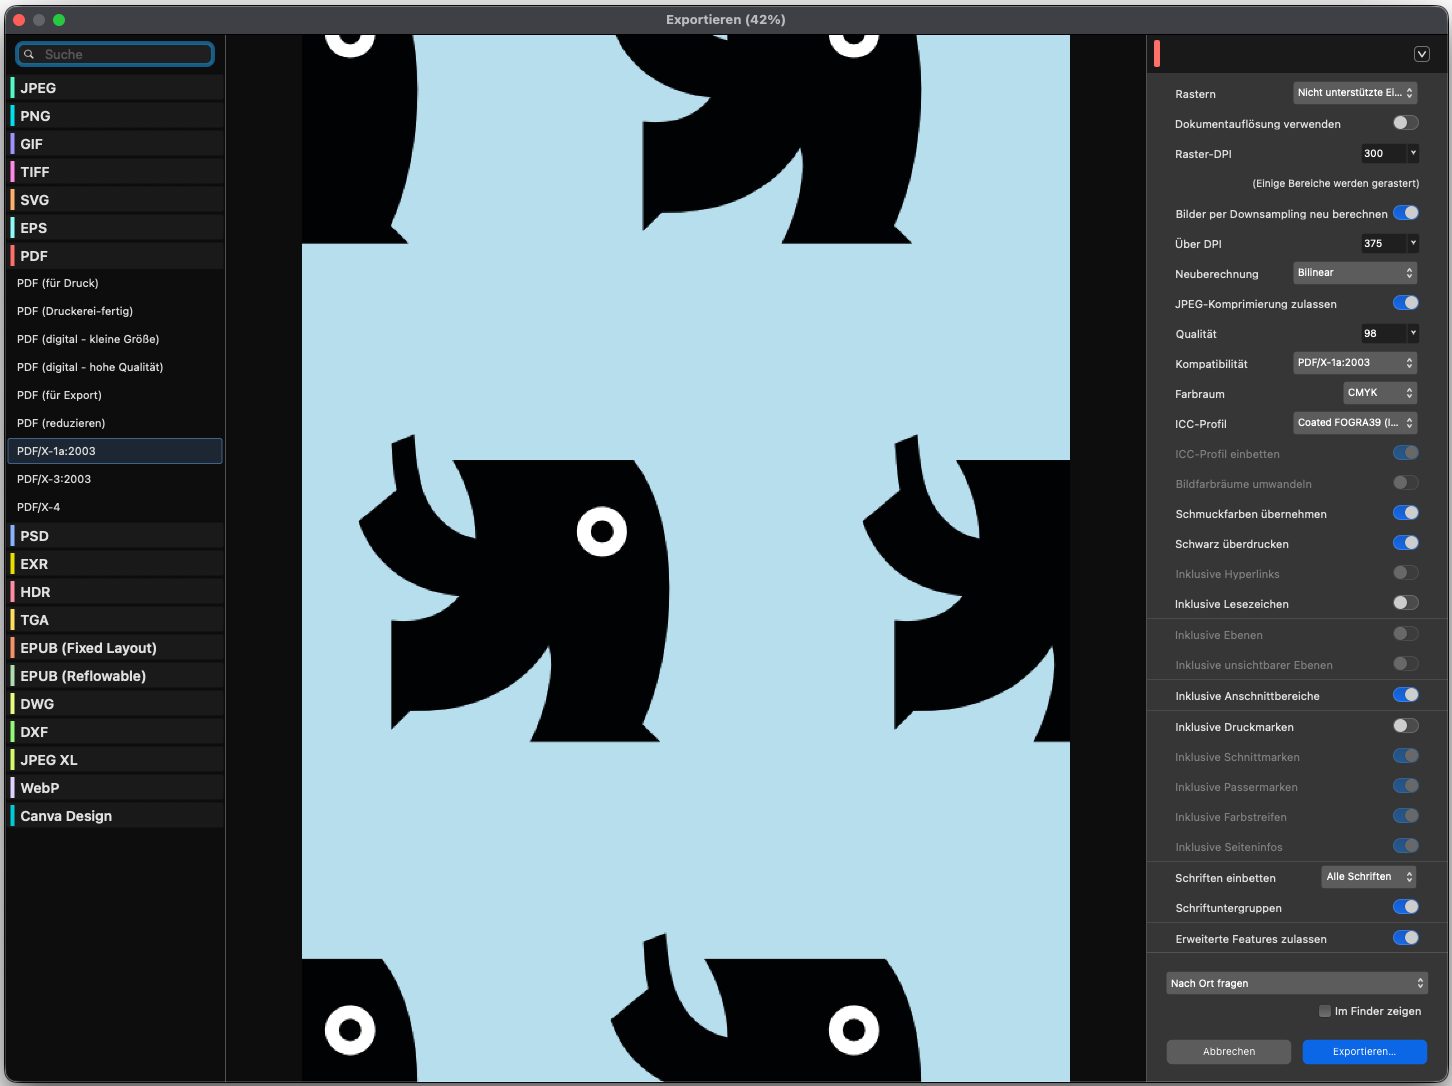Select the EPS export format
The width and height of the screenshot is (1452, 1086).
point(116,228)
